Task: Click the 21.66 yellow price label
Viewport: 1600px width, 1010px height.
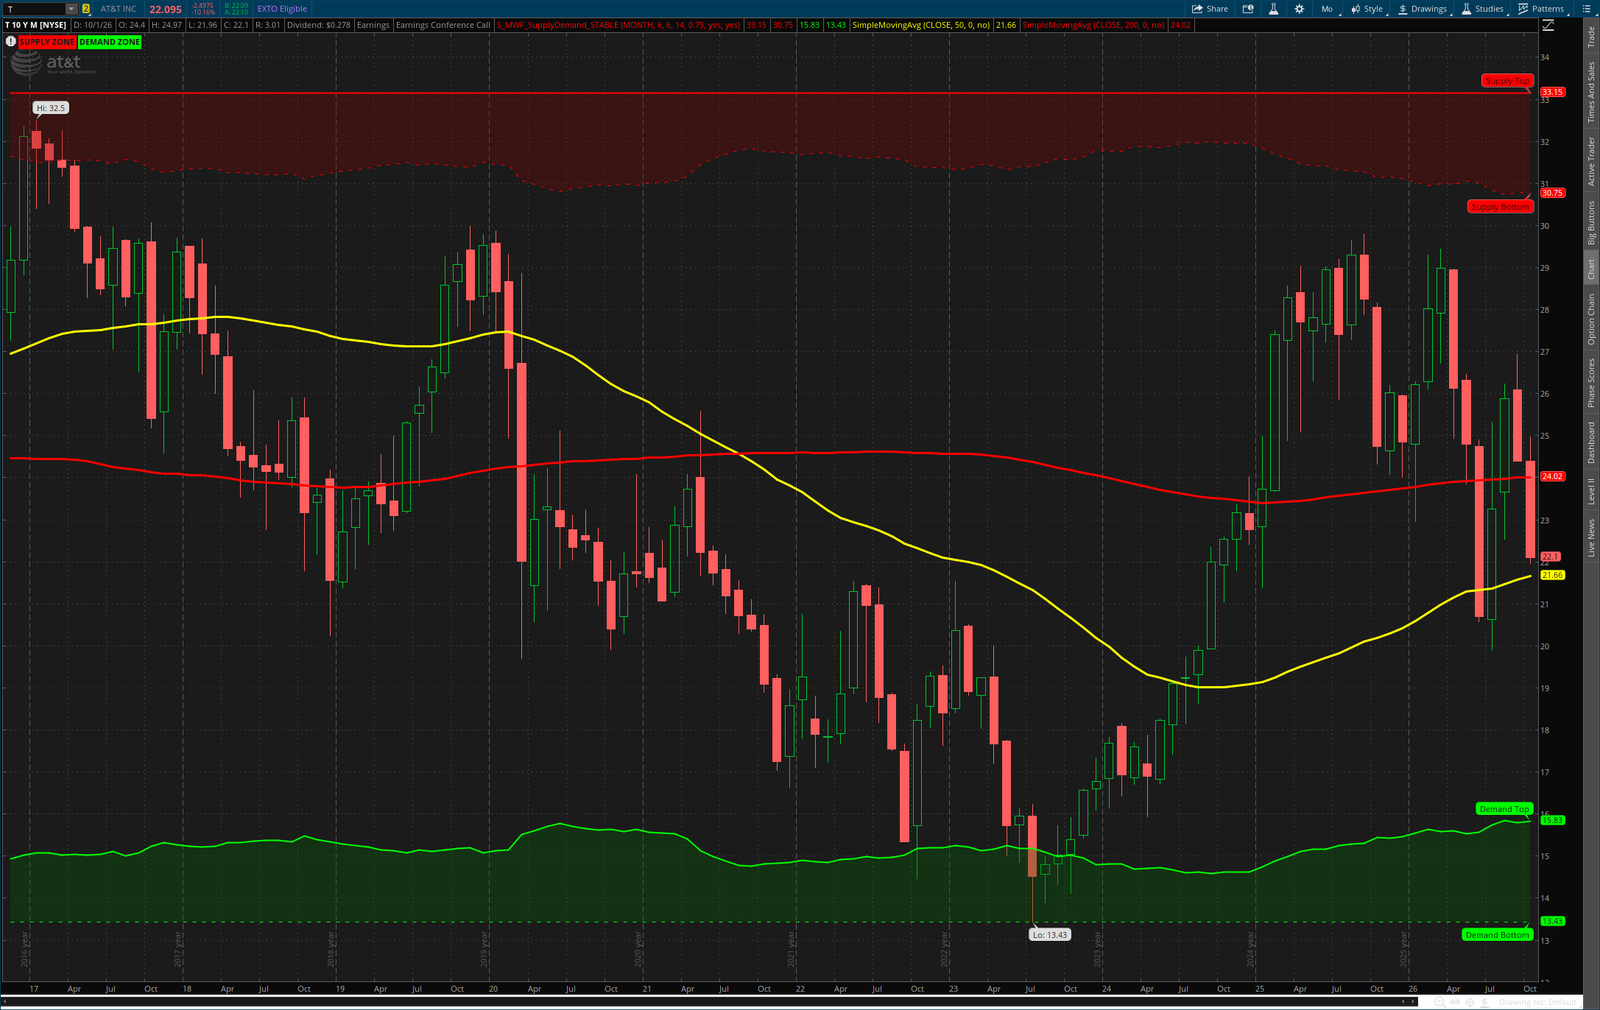Action: coord(1552,575)
